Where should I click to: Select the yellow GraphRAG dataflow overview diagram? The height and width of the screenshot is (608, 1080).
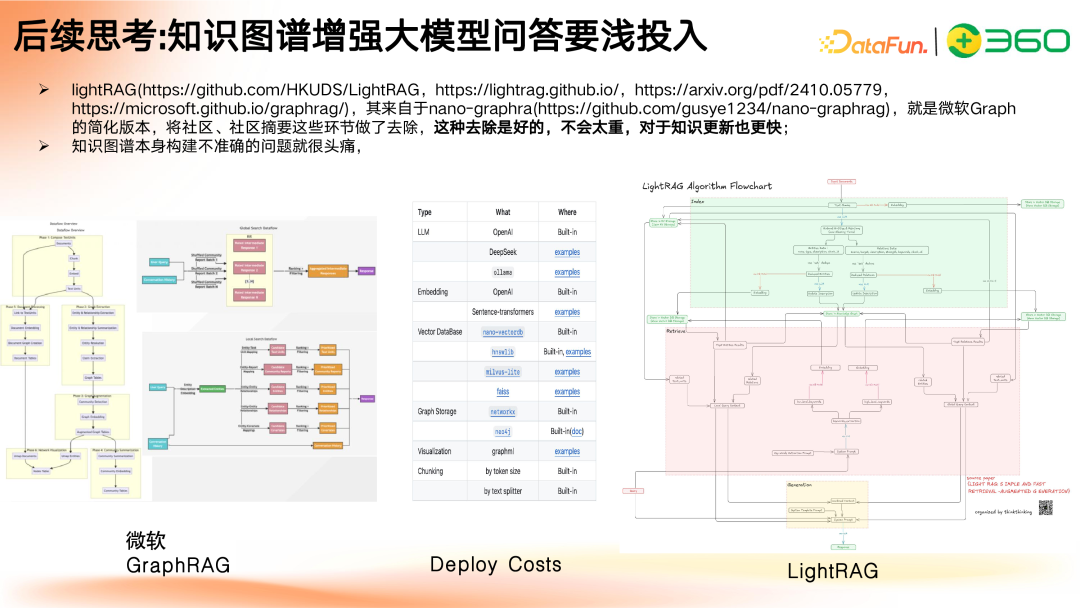pos(73,358)
